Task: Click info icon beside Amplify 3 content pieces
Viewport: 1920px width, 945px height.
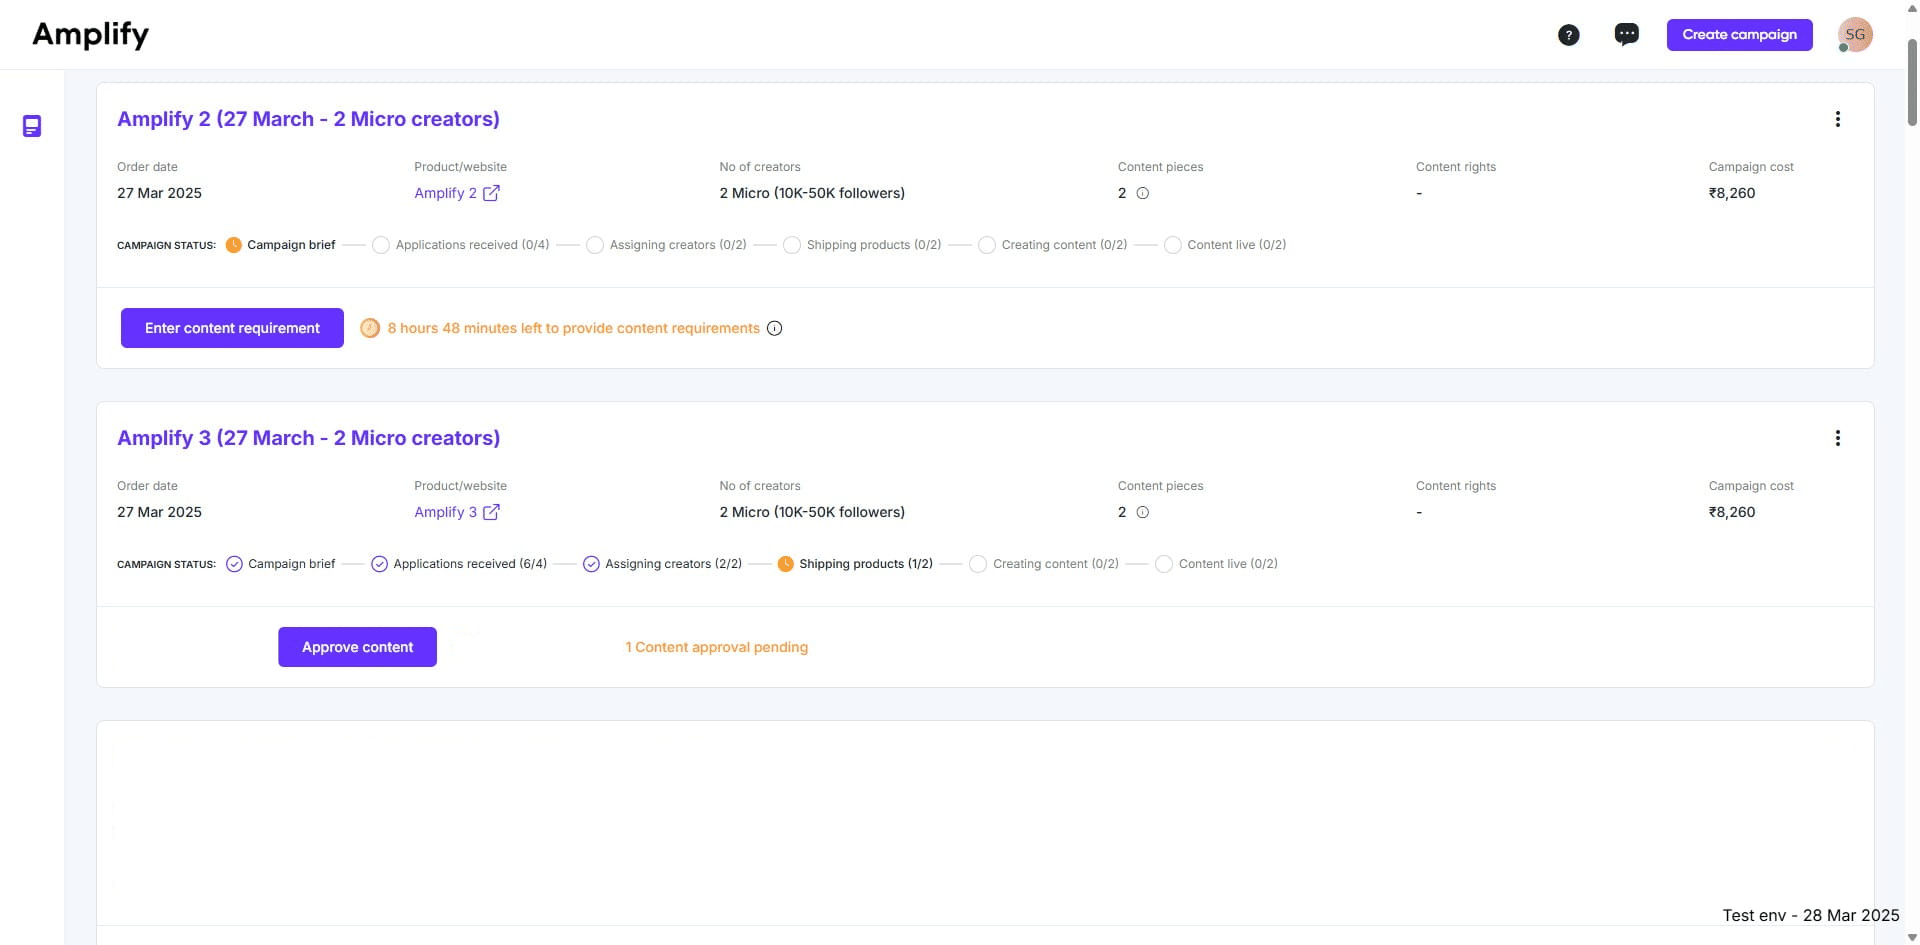Action: tap(1143, 512)
